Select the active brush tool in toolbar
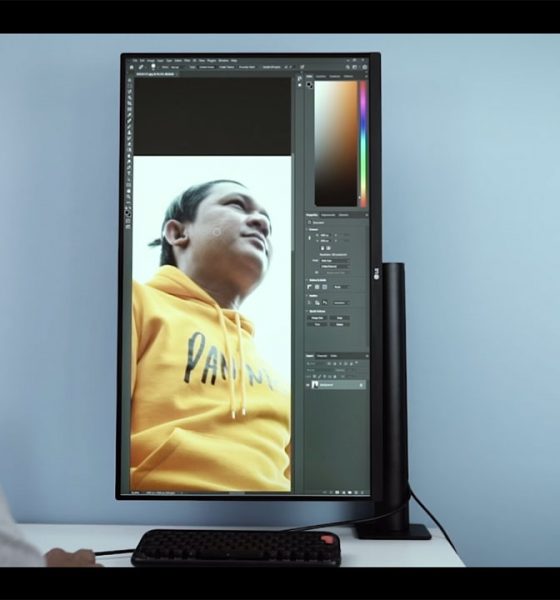The image size is (560, 600). click(x=129, y=122)
